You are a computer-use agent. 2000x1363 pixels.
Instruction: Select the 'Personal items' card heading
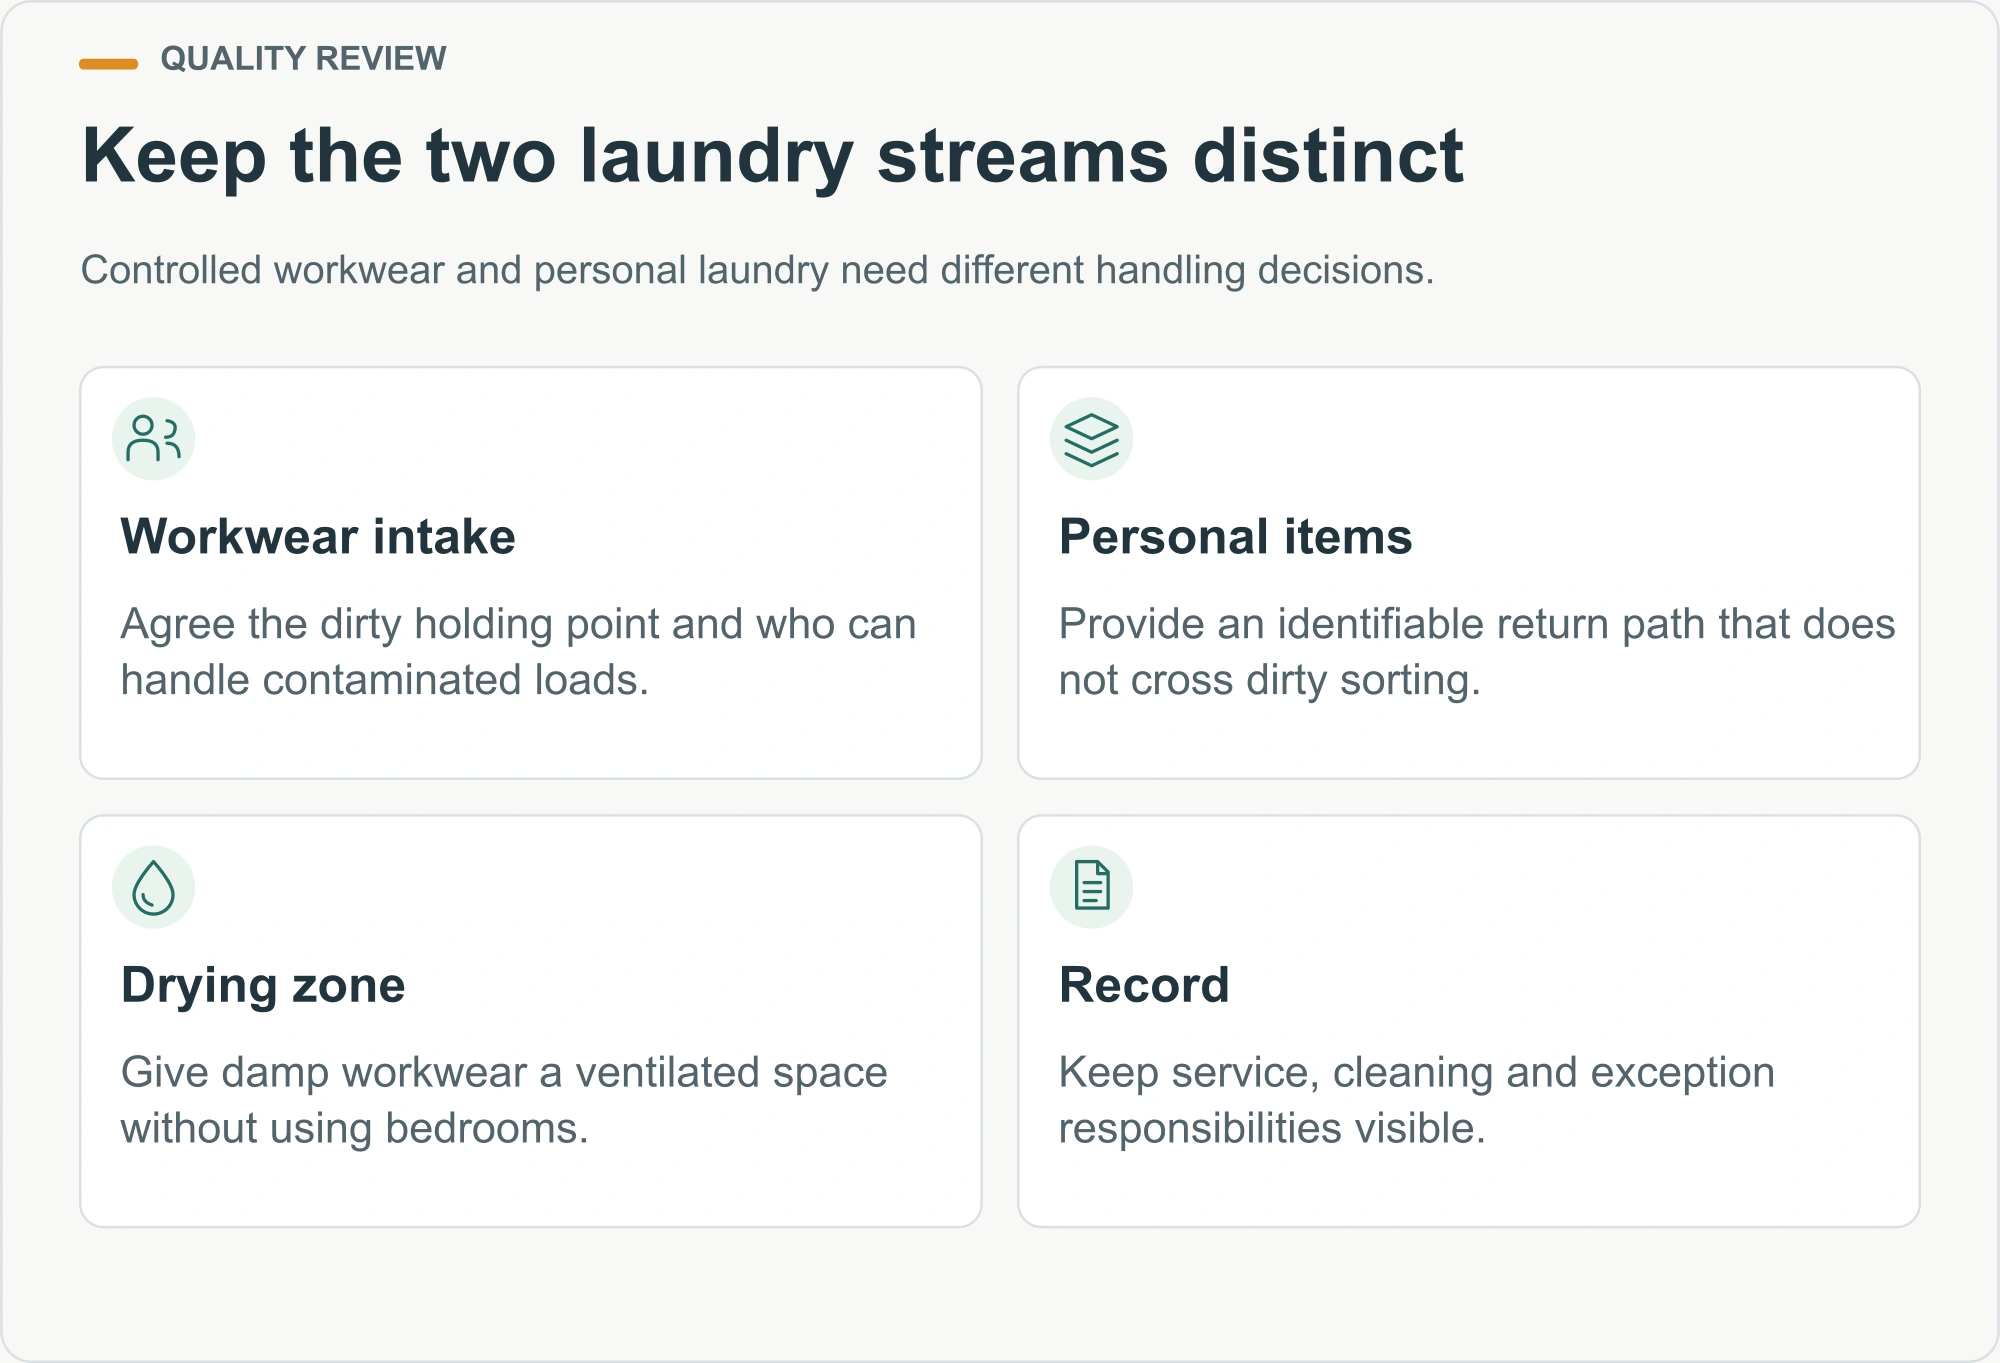pos(1235,537)
